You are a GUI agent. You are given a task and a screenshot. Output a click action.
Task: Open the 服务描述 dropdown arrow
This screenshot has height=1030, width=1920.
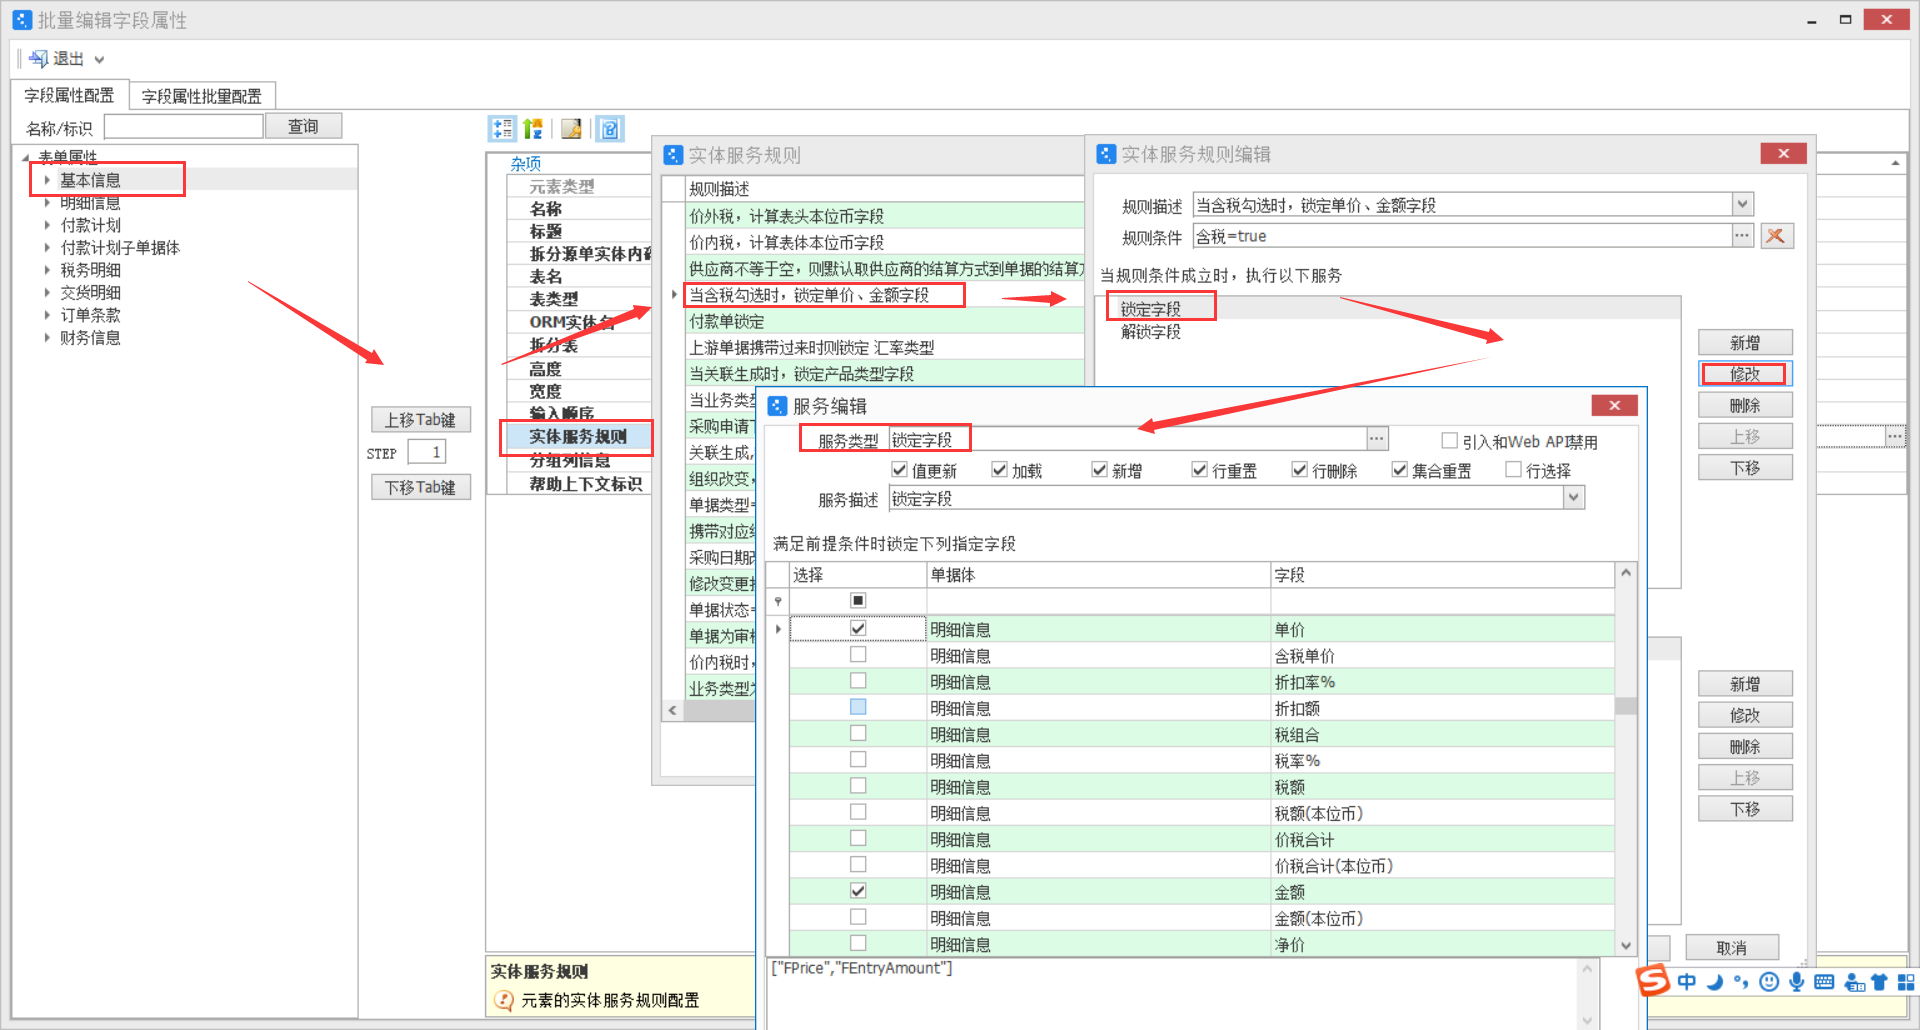point(1574,498)
